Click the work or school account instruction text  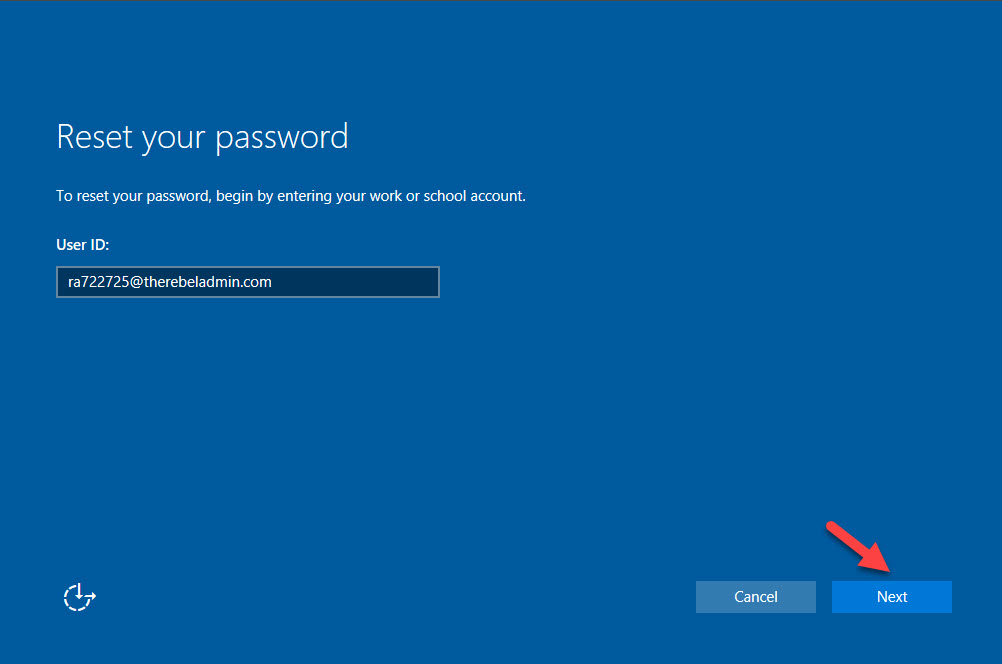pyautogui.click(x=290, y=196)
